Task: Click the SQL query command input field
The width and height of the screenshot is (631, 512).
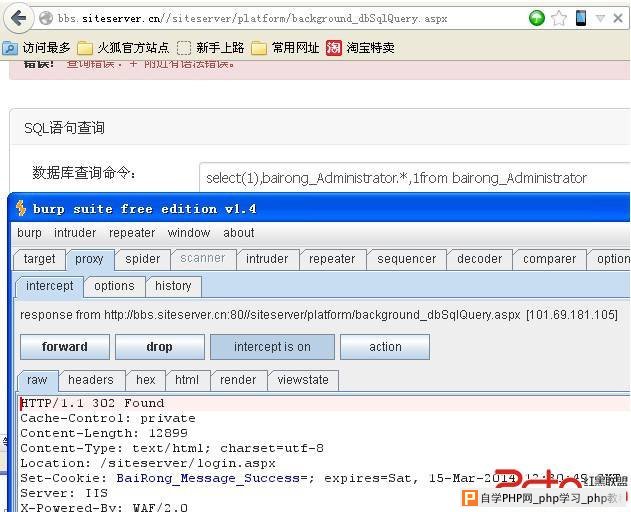Action: [414, 178]
